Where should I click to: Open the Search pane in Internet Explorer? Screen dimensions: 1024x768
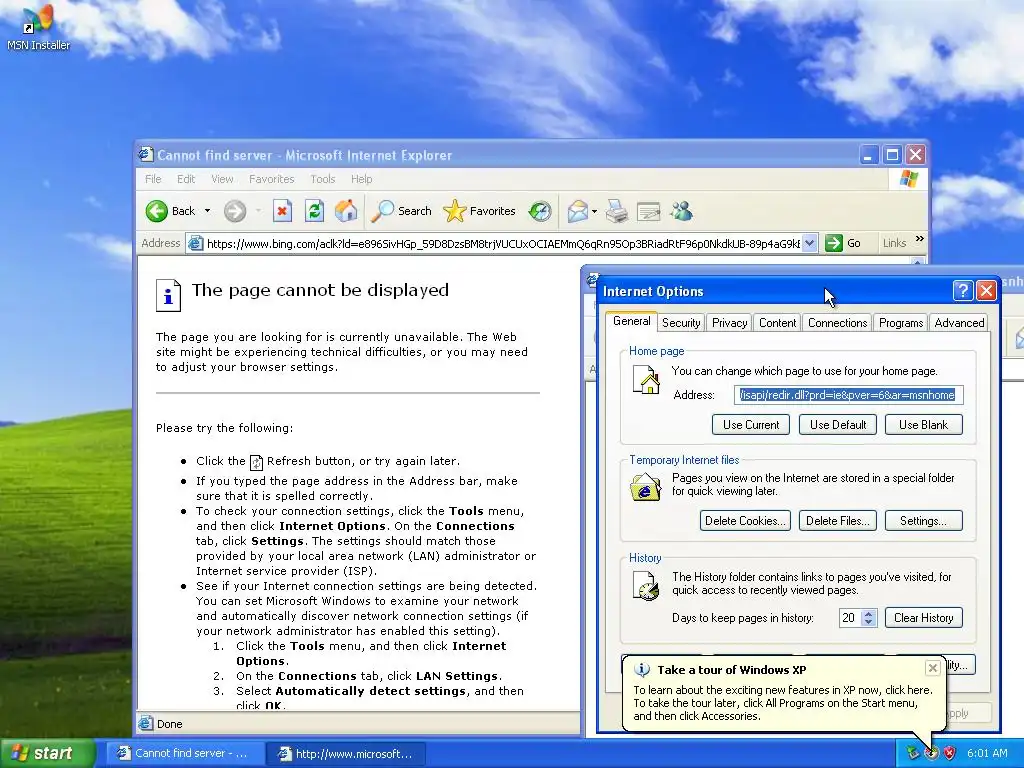point(401,211)
